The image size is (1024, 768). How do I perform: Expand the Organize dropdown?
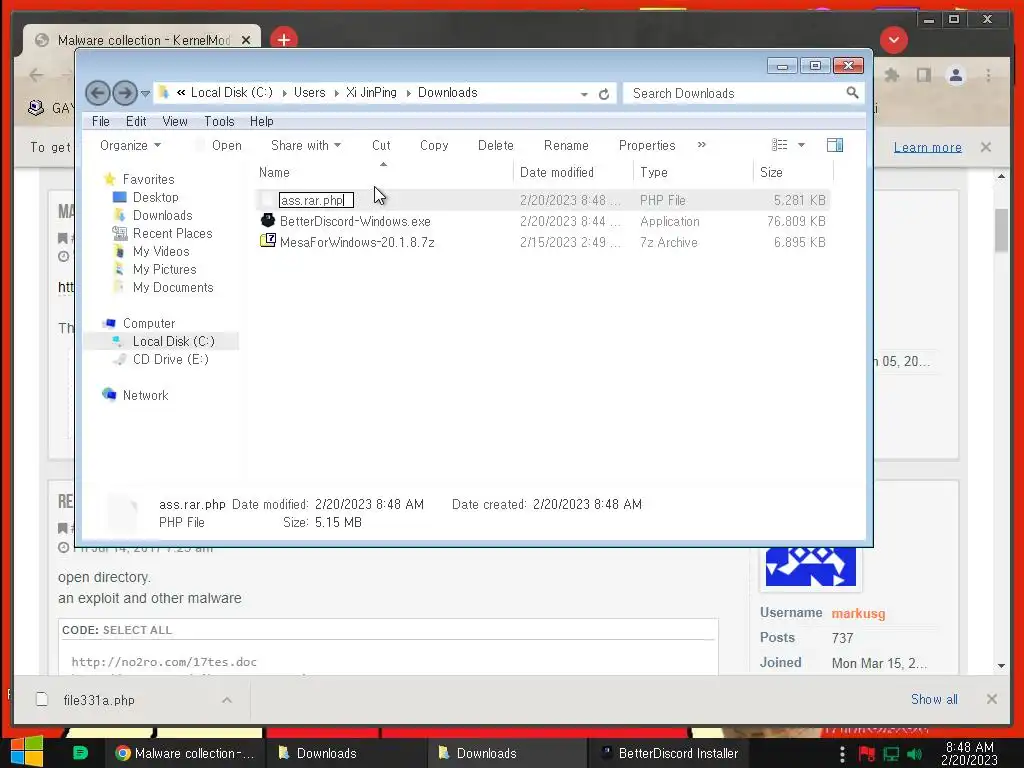click(x=130, y=146)
